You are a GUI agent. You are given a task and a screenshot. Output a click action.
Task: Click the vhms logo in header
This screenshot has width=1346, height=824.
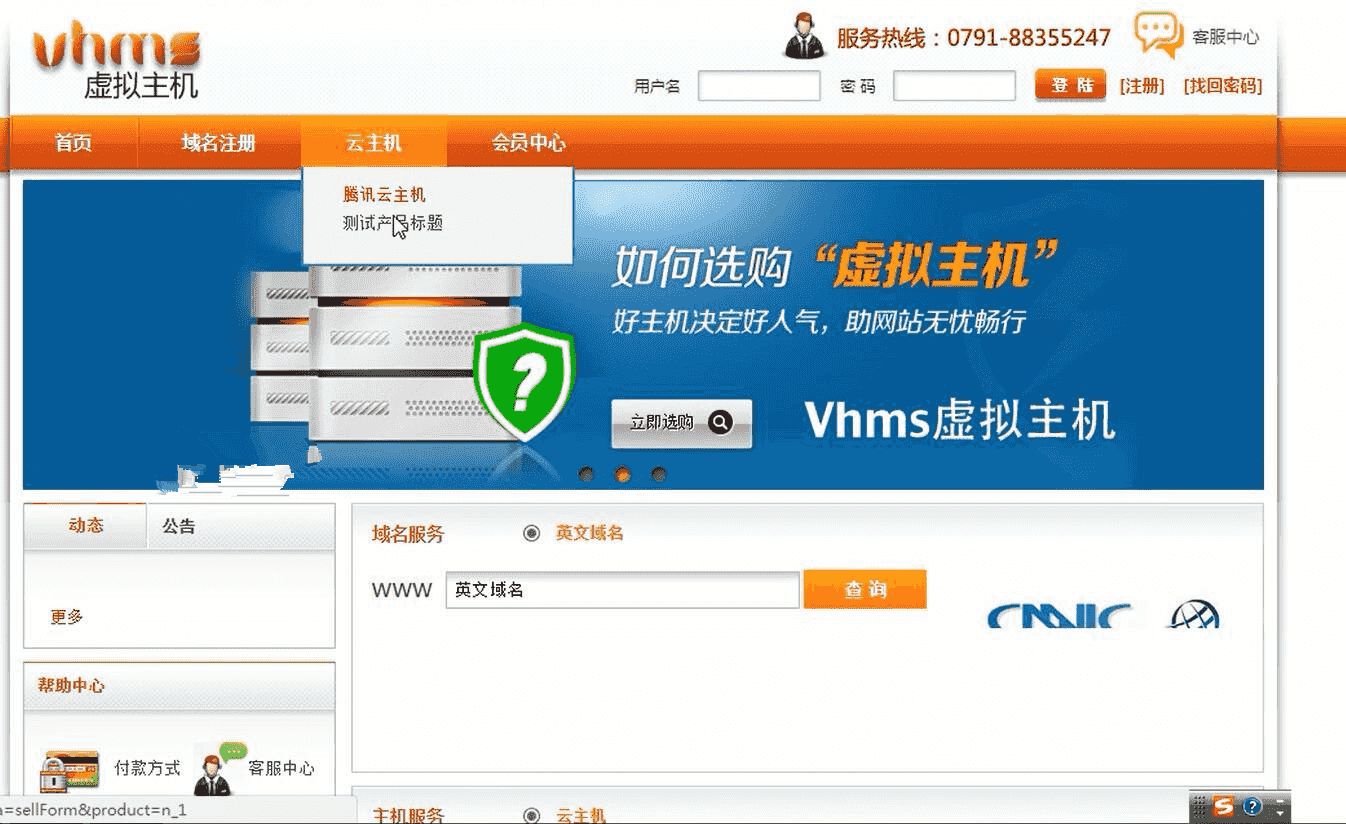(116, 62)
